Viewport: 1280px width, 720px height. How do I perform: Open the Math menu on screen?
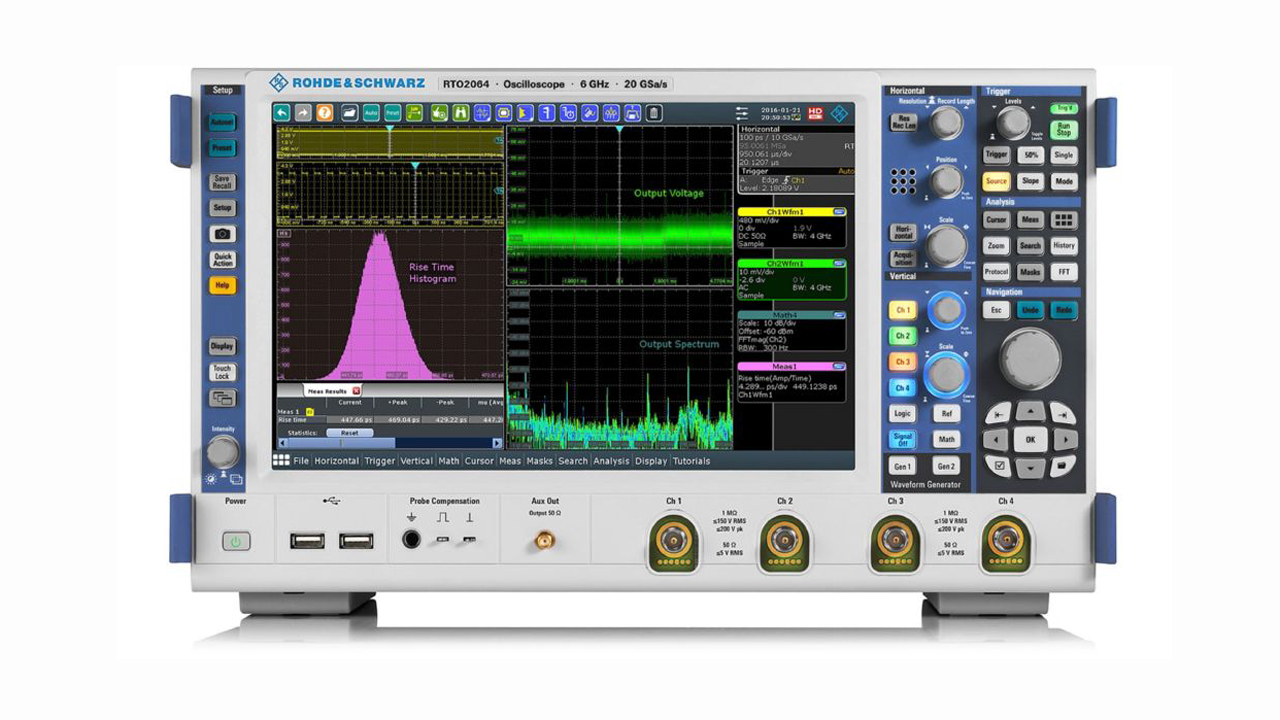point(448,461)
